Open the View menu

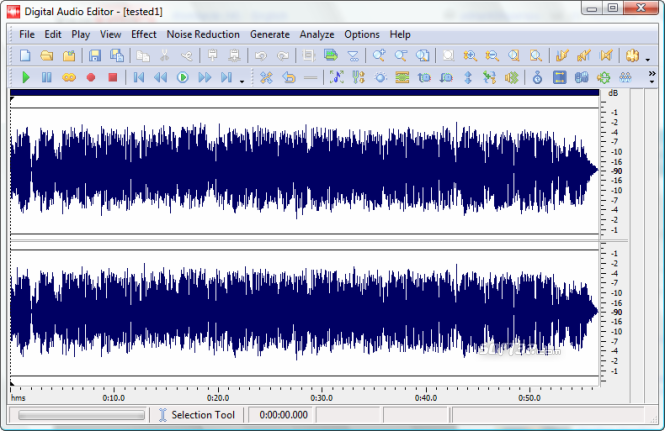tap(111, 34)
